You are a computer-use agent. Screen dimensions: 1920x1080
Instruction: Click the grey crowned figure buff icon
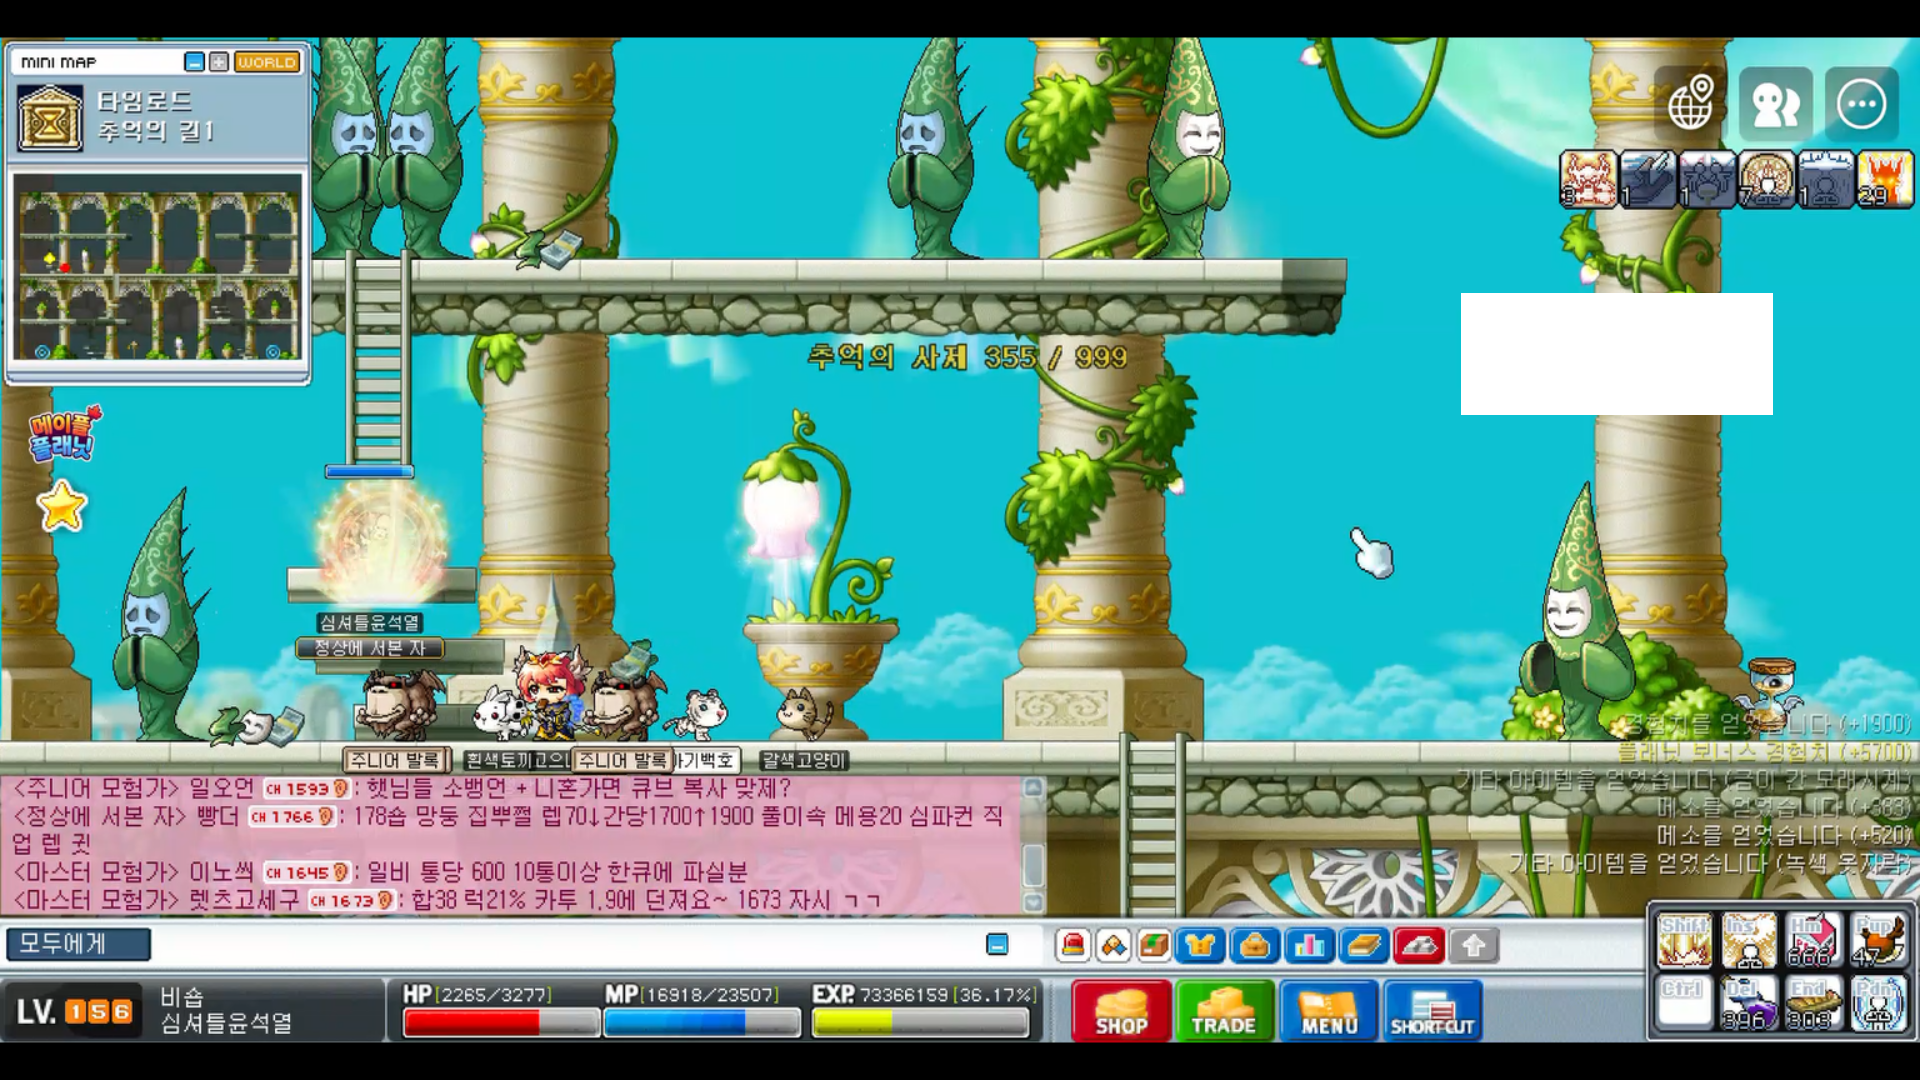[1826, 179]
